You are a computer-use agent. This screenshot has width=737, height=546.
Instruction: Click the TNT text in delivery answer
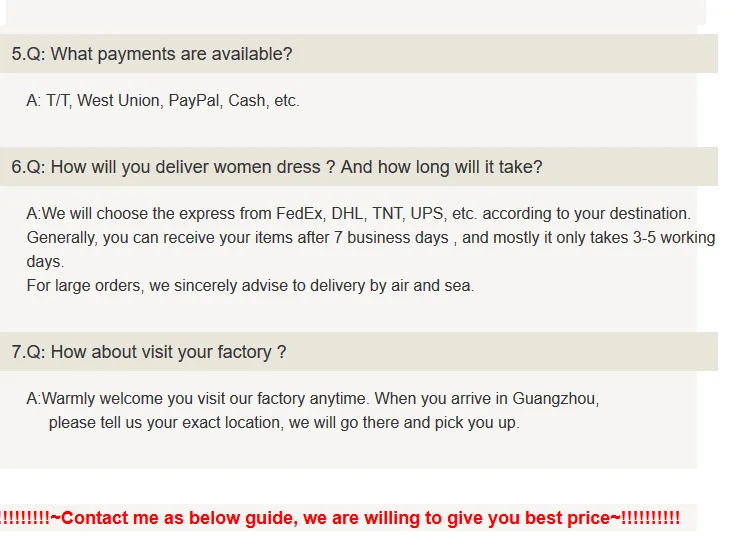point(395,214)
